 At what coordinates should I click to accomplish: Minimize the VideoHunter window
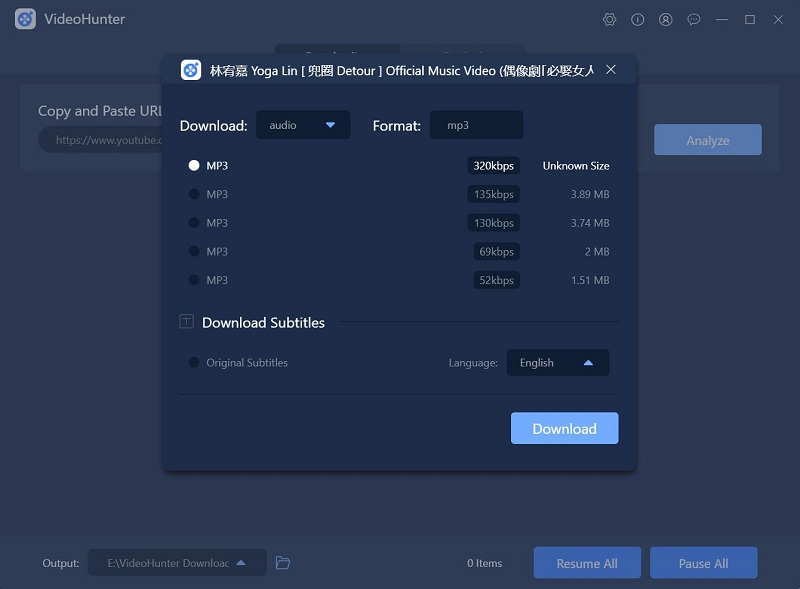pos(721,19)
